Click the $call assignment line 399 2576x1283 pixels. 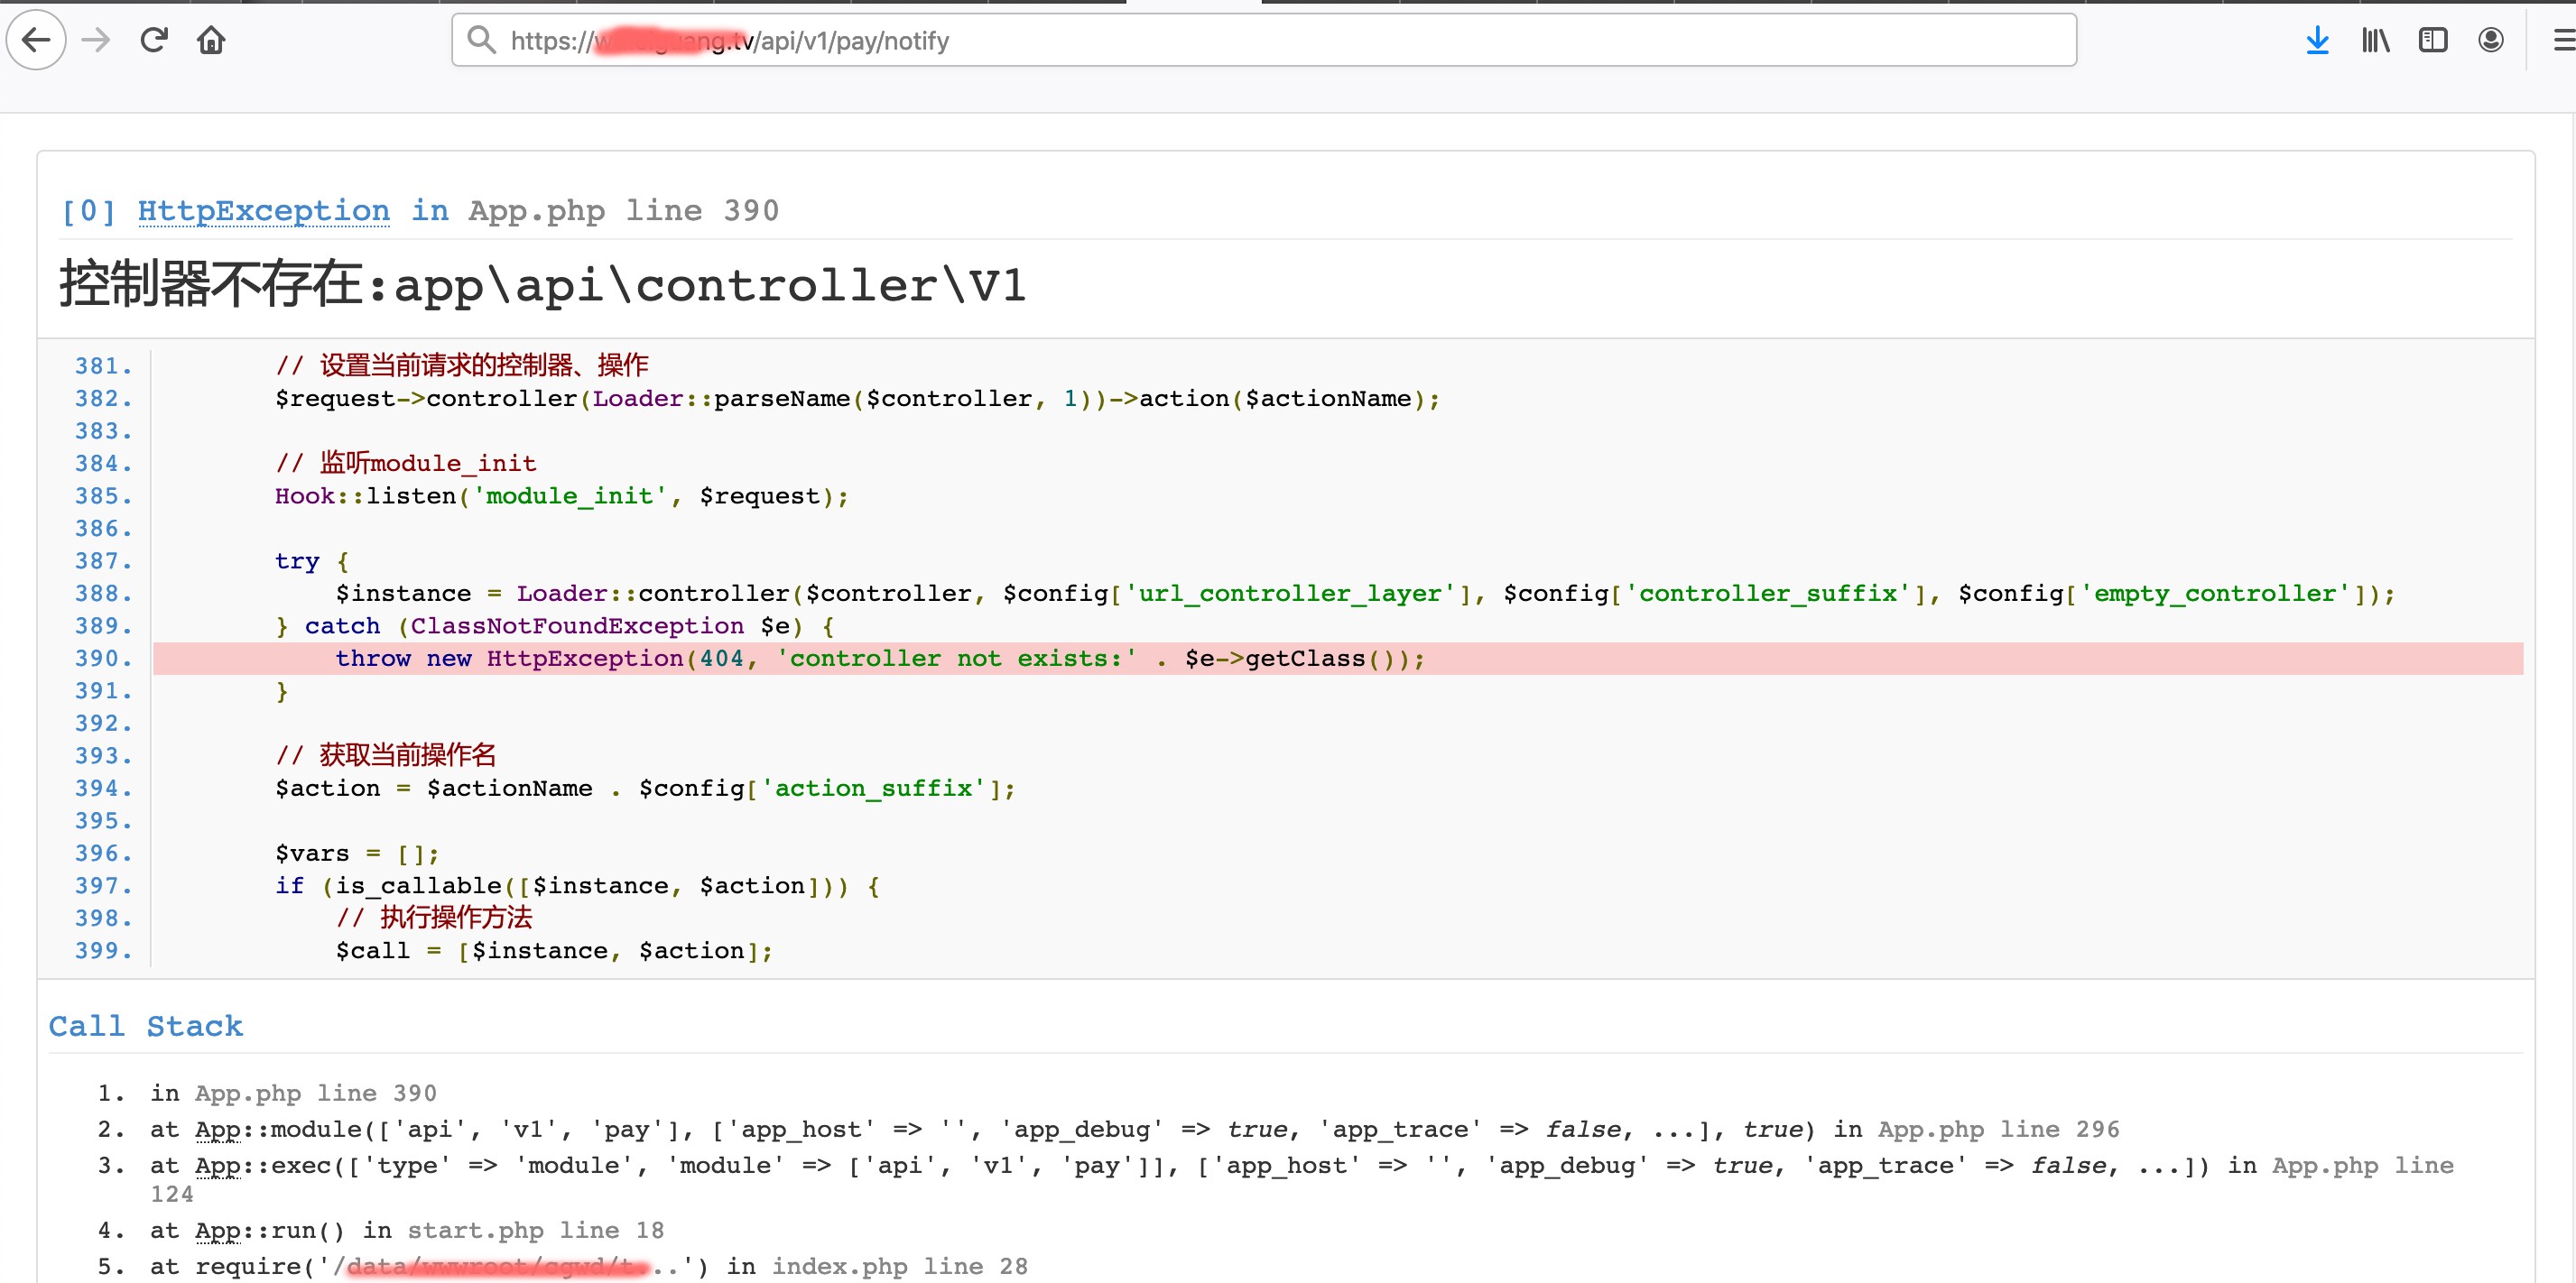(x=555, y=951)
